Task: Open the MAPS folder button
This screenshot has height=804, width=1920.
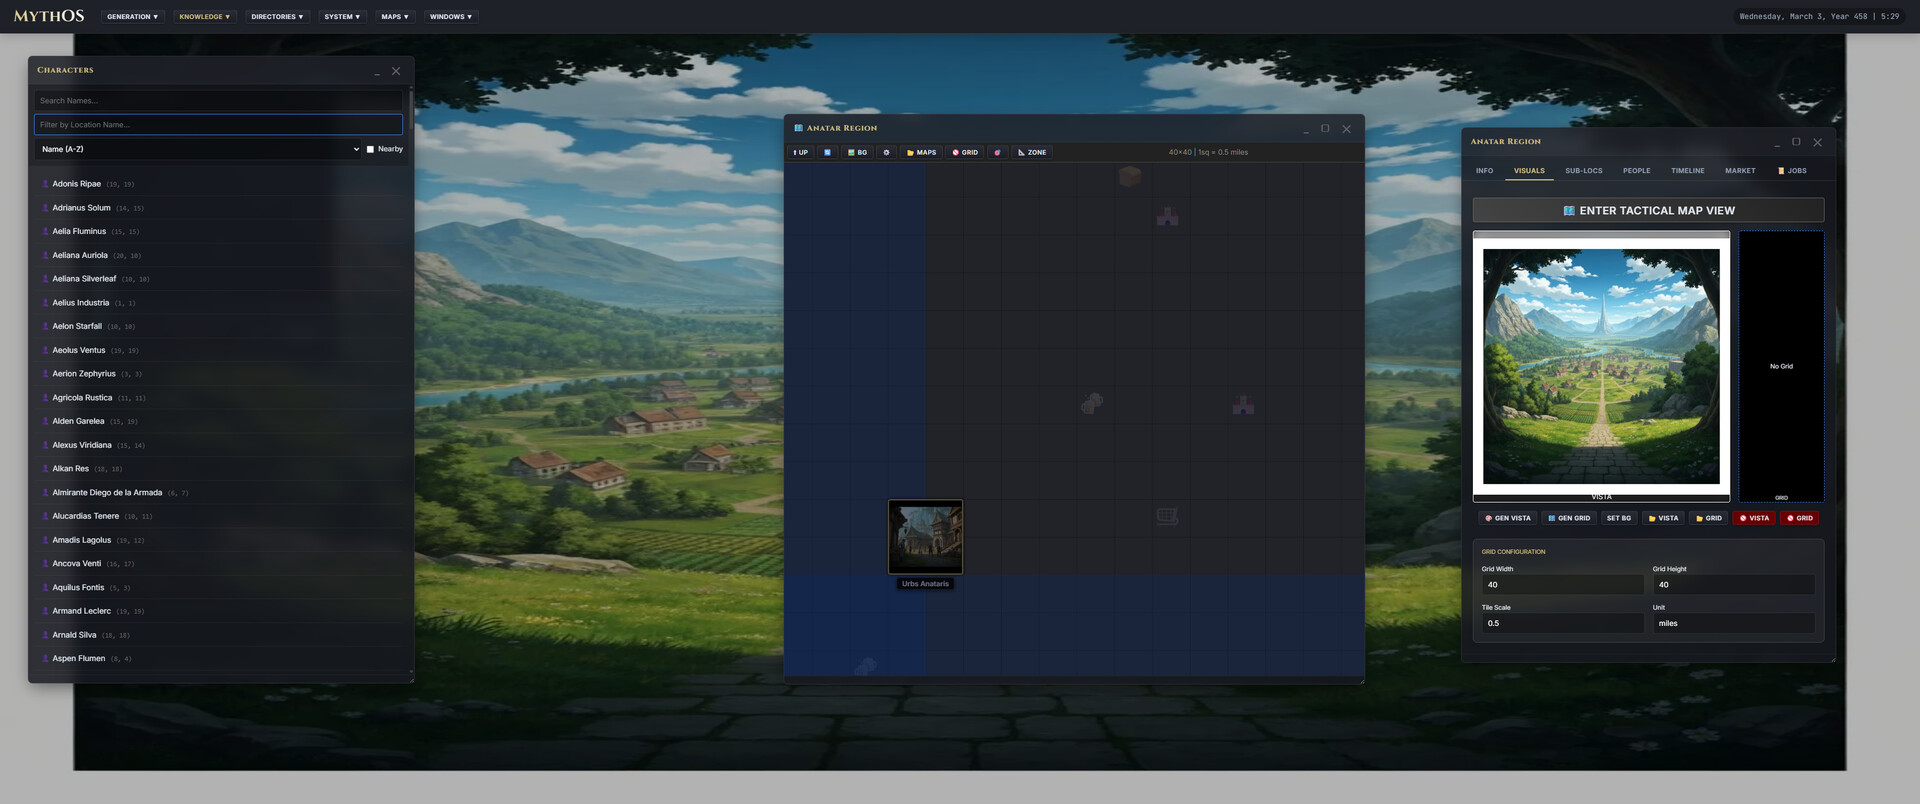Action: click(x=921, y=153)
